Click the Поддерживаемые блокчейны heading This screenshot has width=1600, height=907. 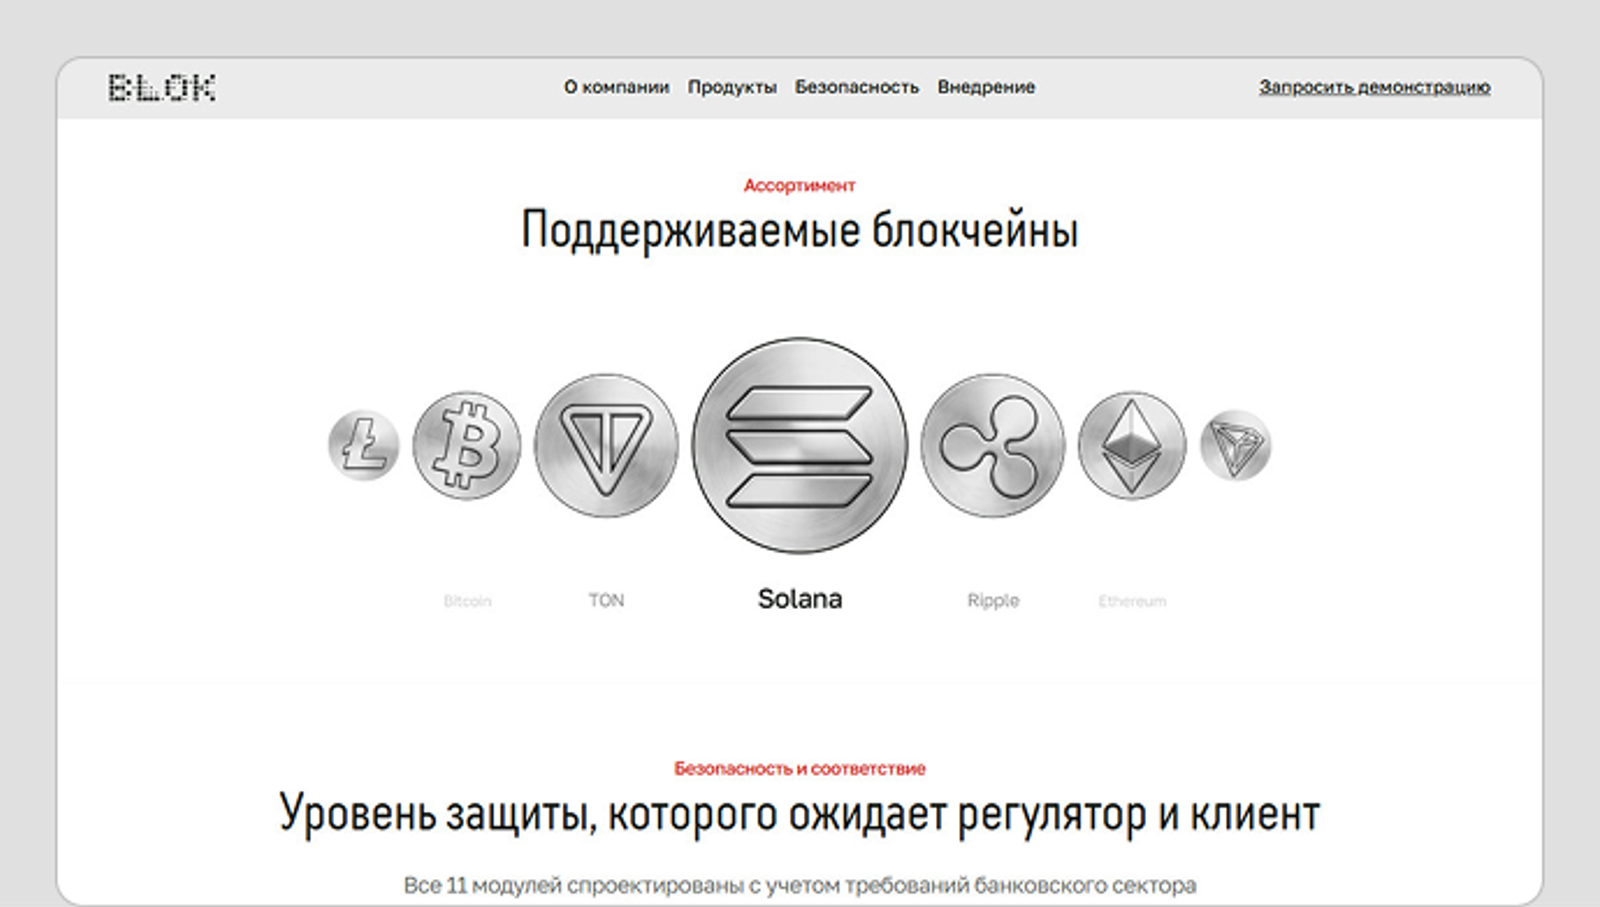click(x=800, y=230)
